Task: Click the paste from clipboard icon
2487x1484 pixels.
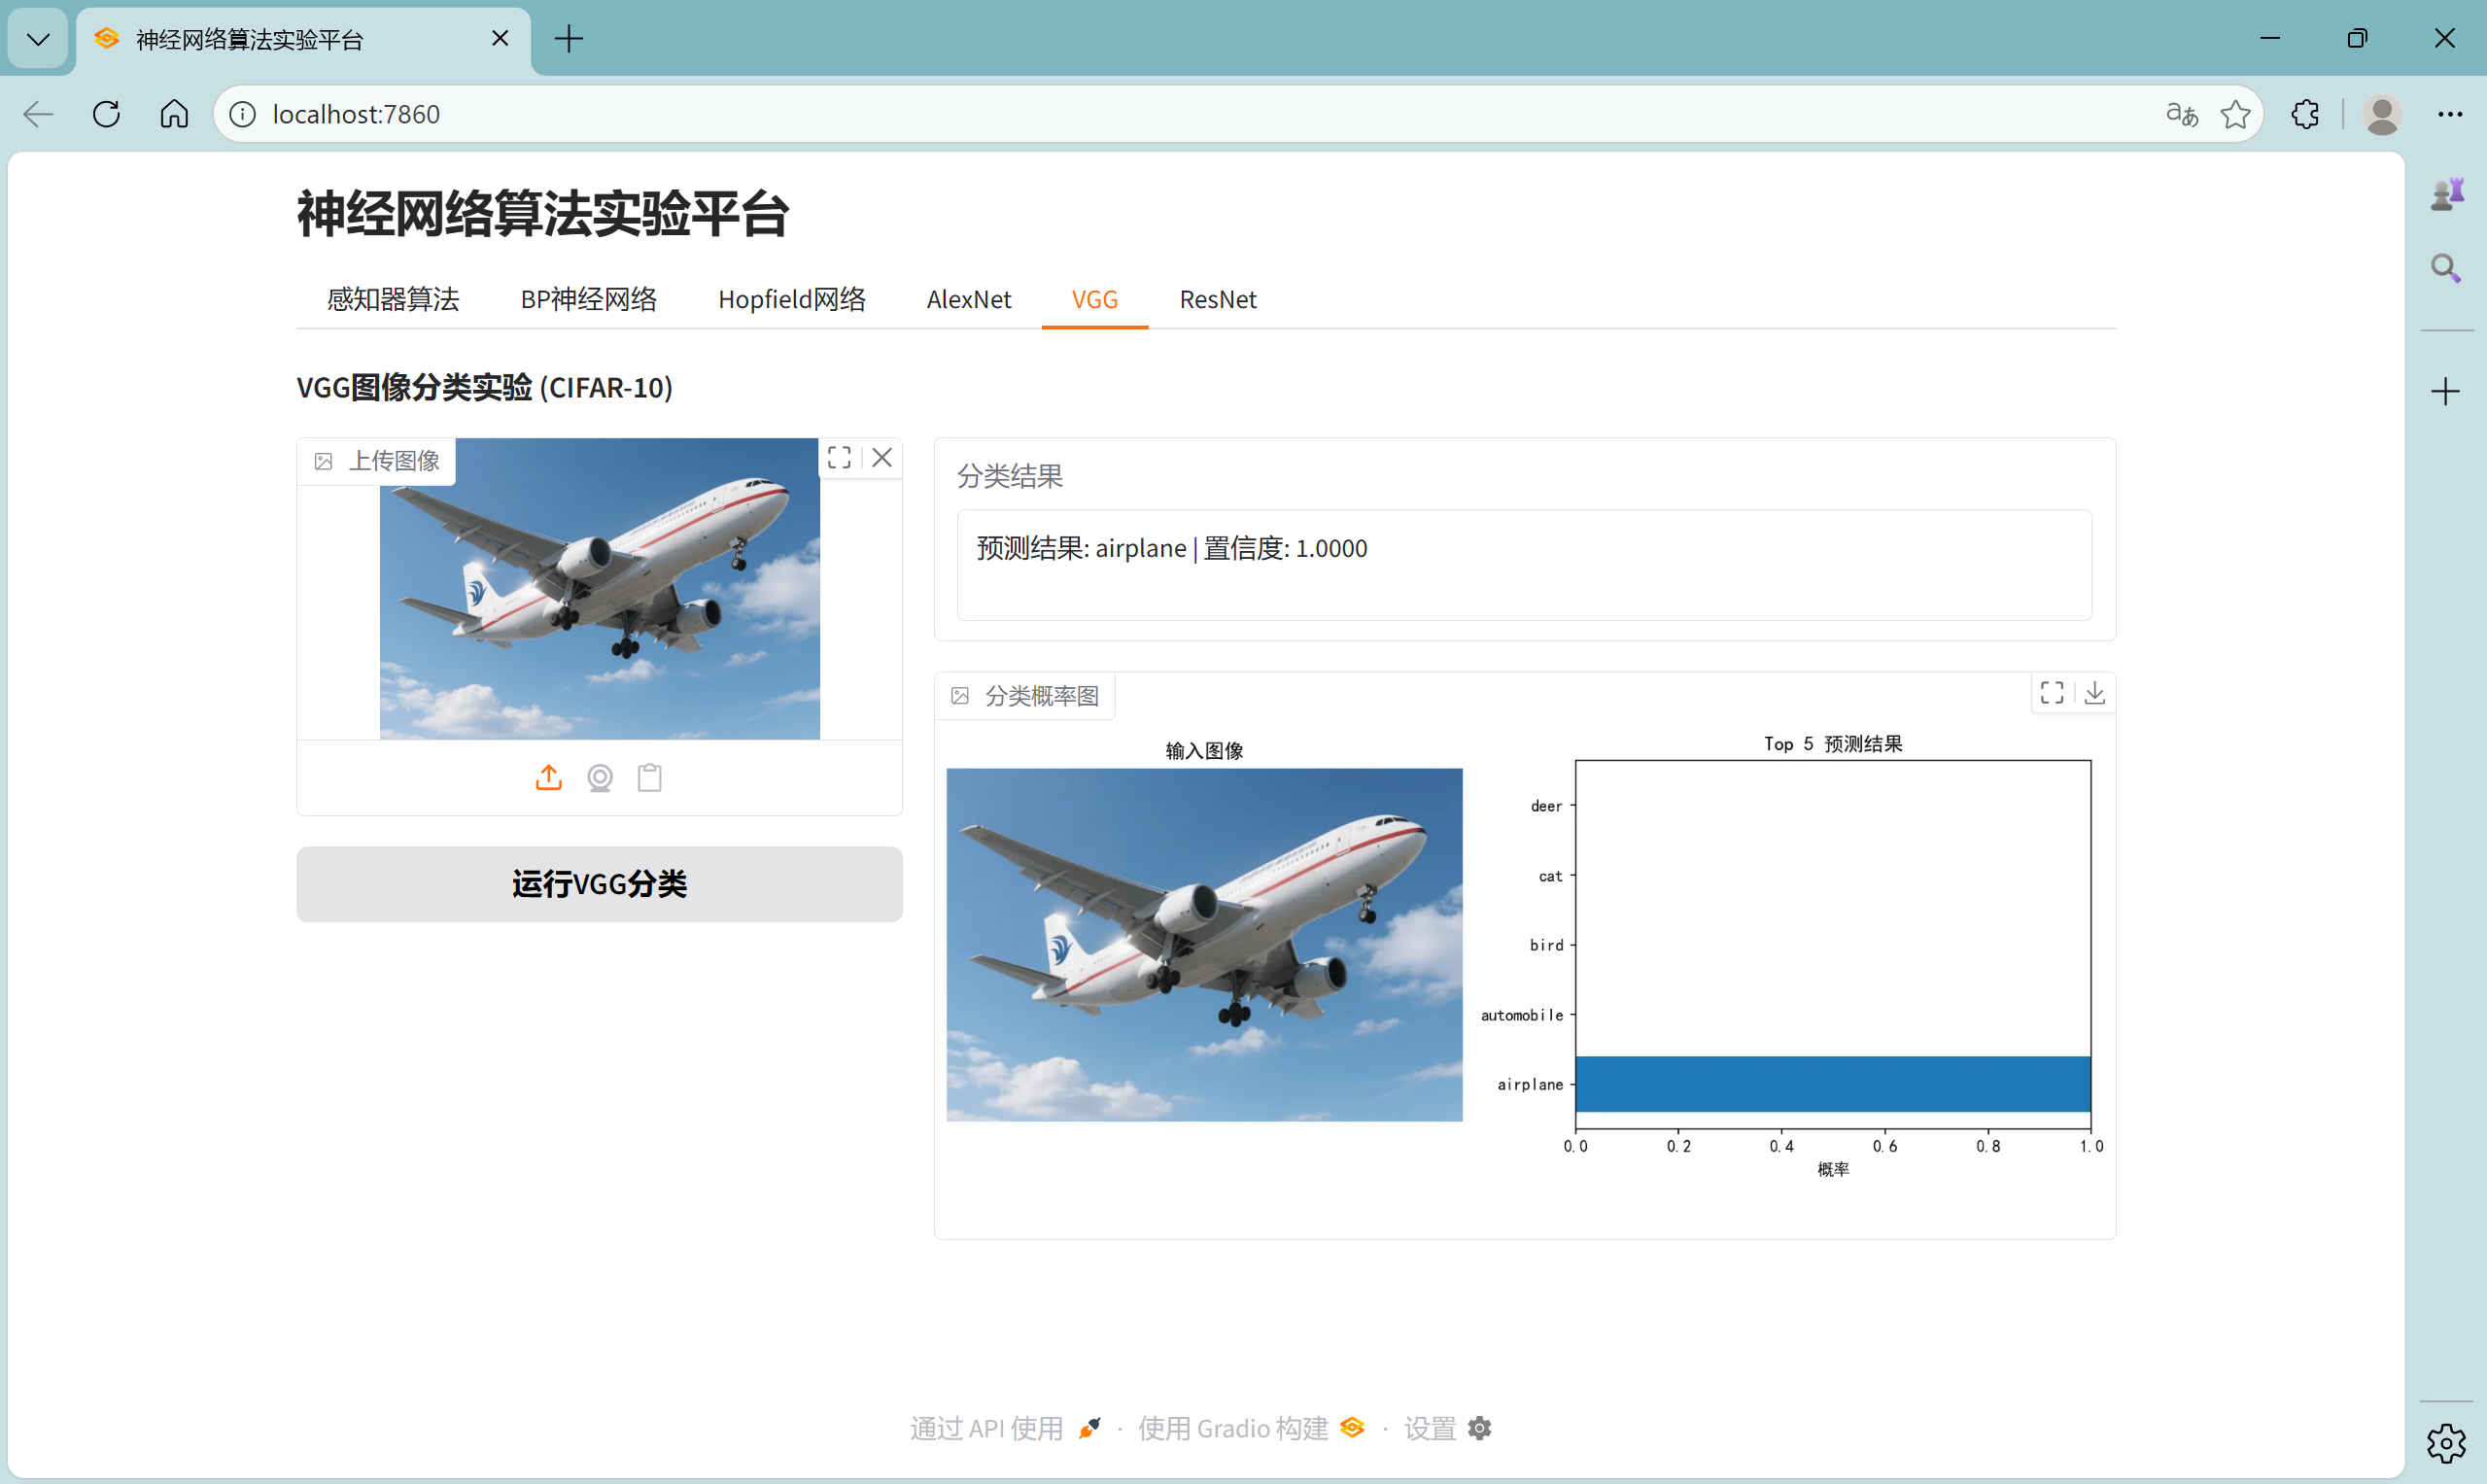Action: click(650, 777)
